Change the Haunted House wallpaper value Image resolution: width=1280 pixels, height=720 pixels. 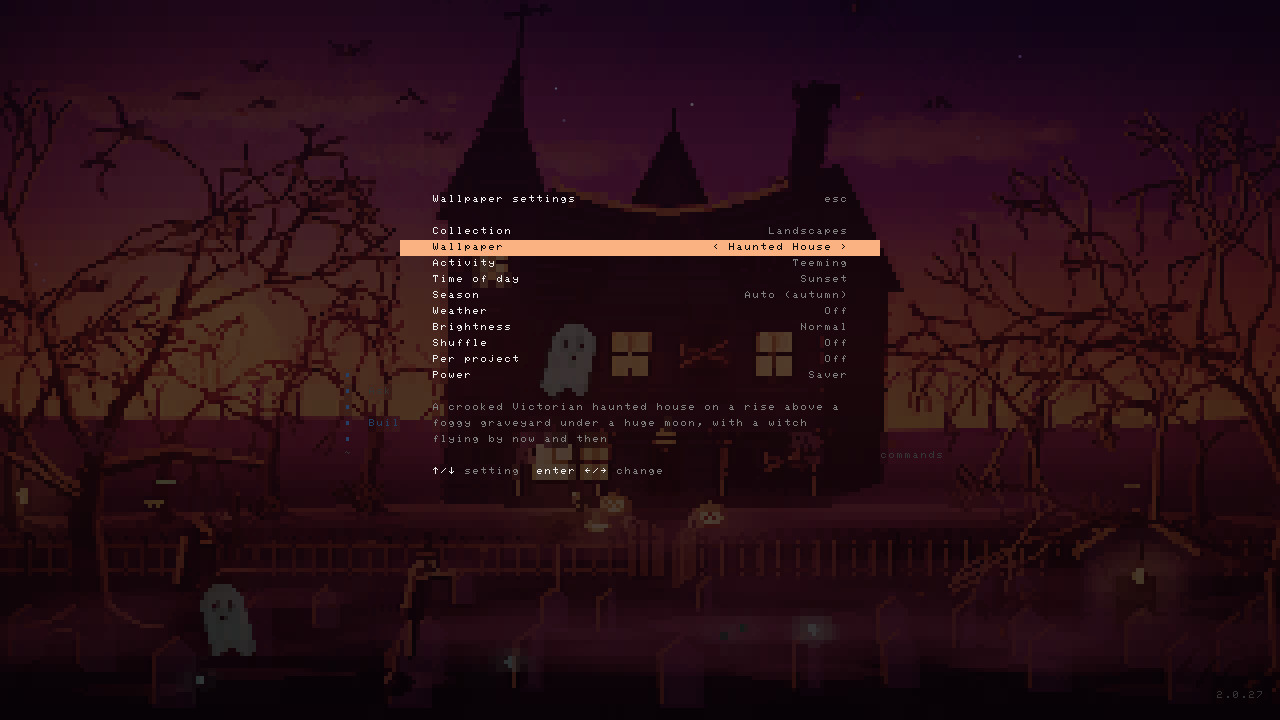(x=780, y=247)
